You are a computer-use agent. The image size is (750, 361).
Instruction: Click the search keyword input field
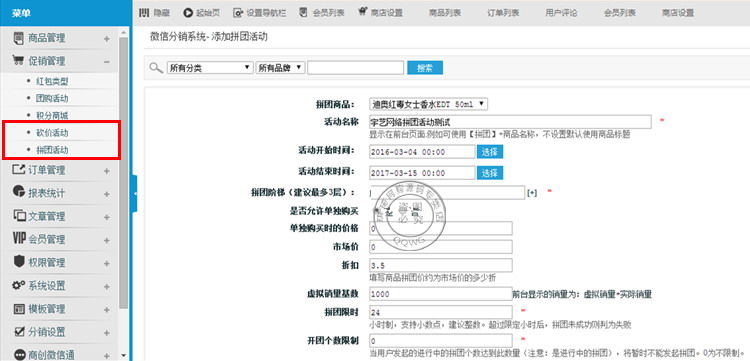point(355,67)
